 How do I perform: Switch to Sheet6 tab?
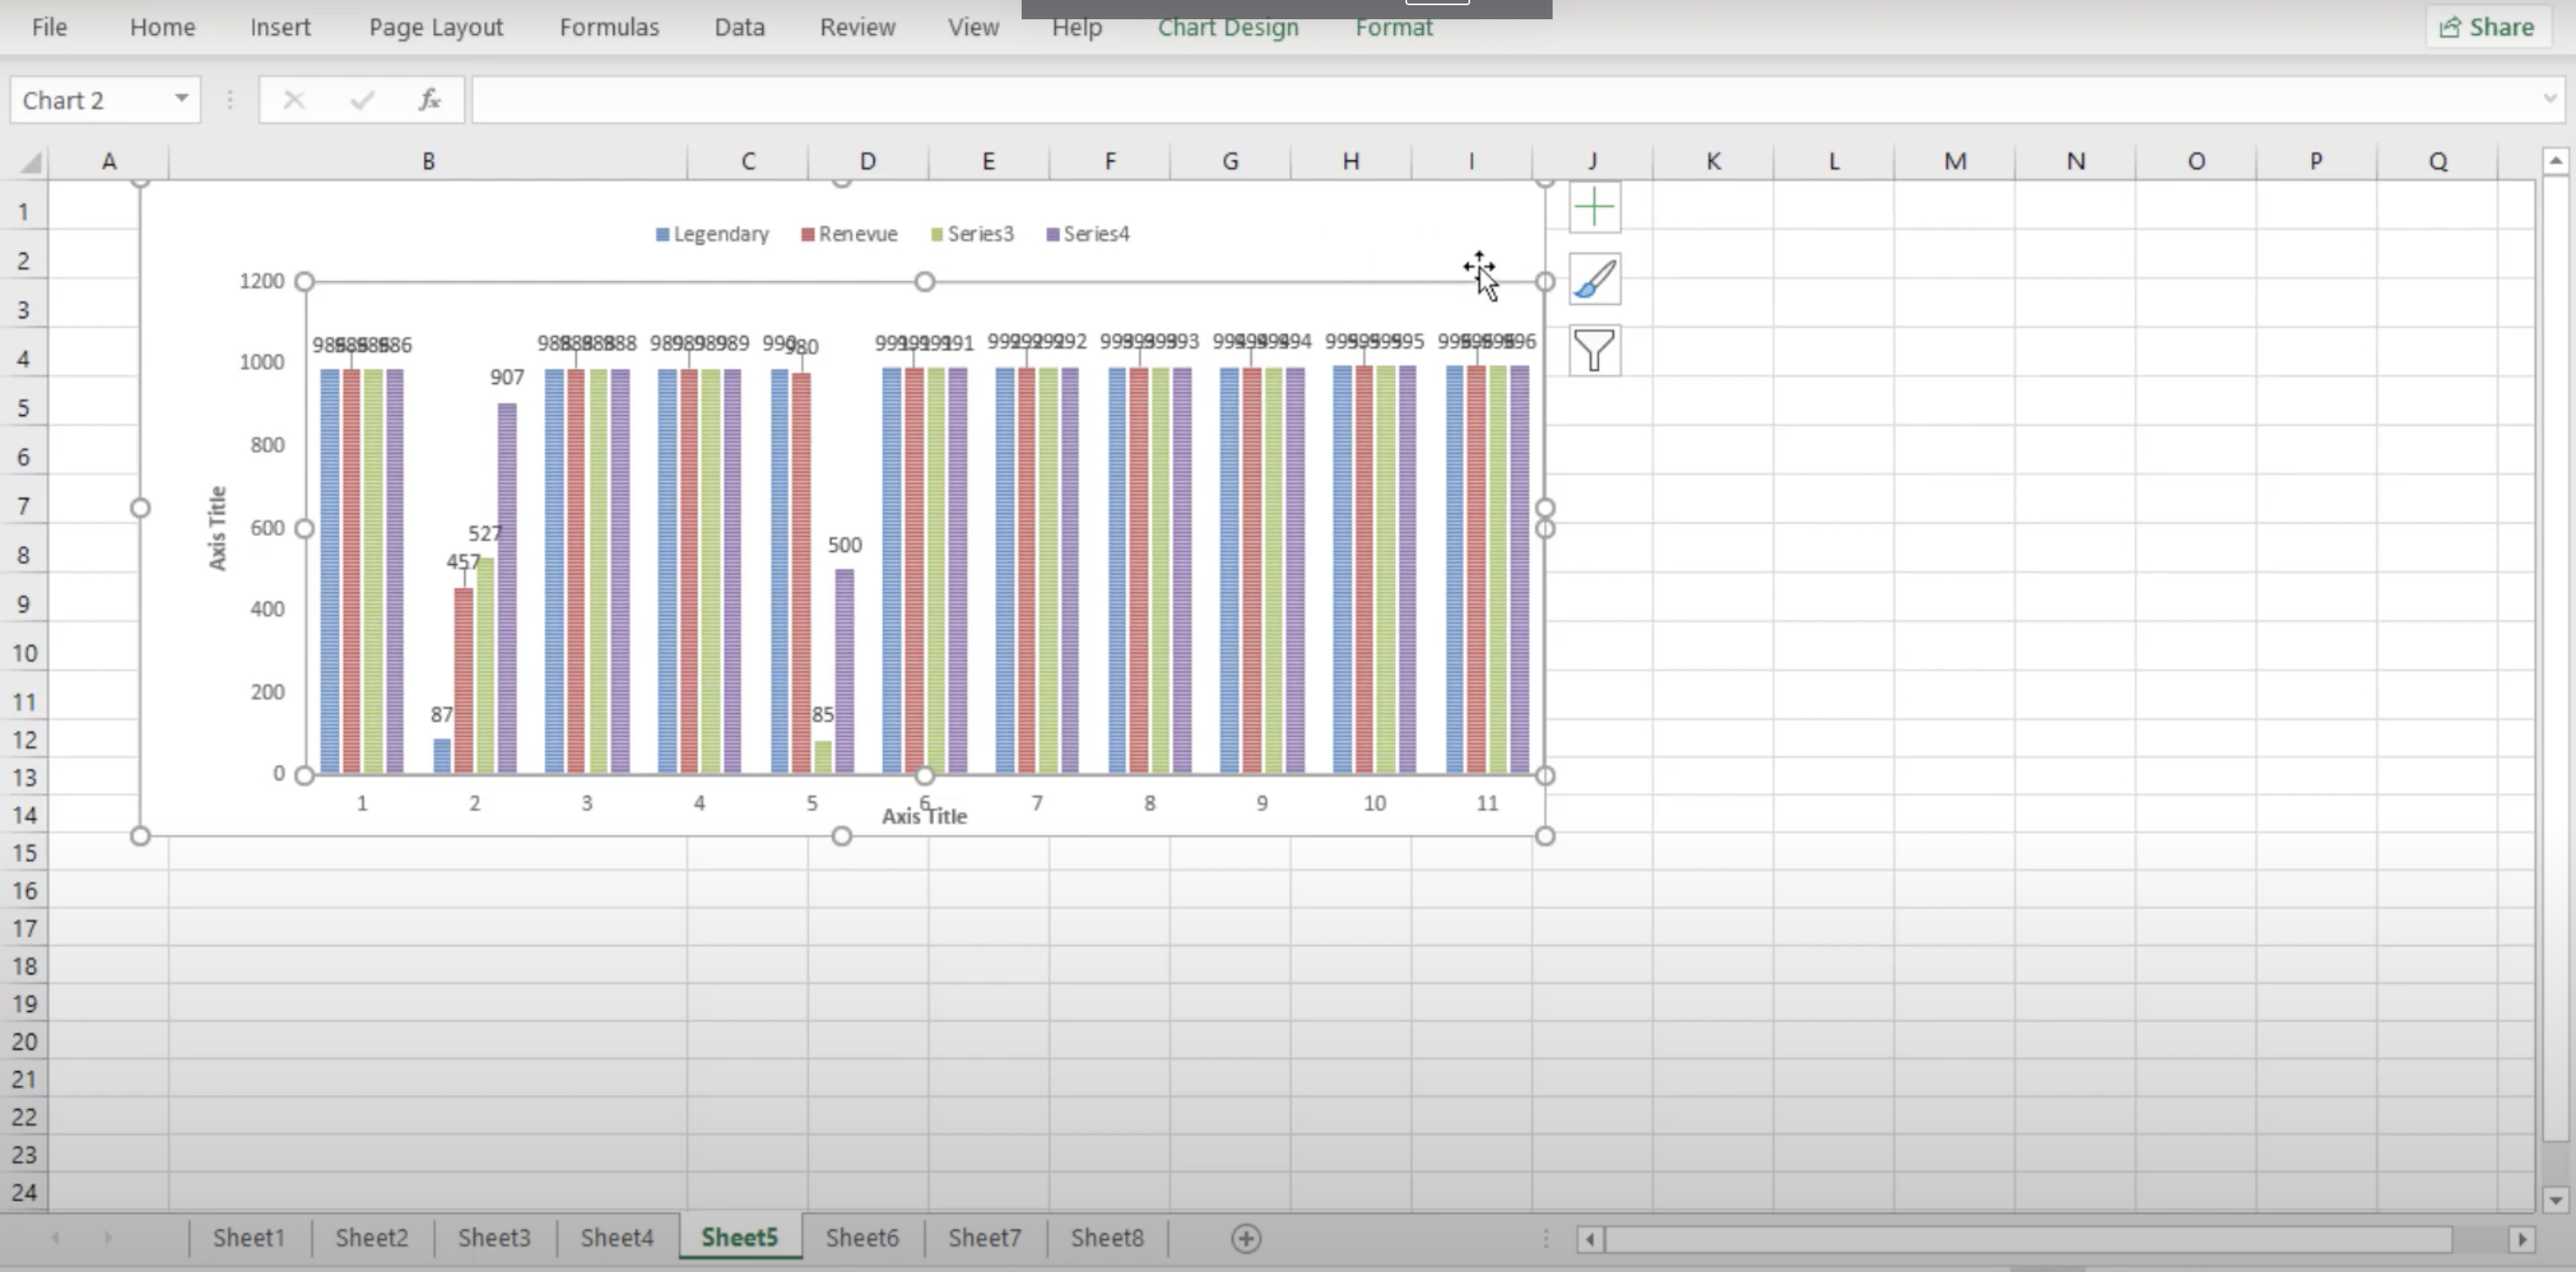point(862,1238)
